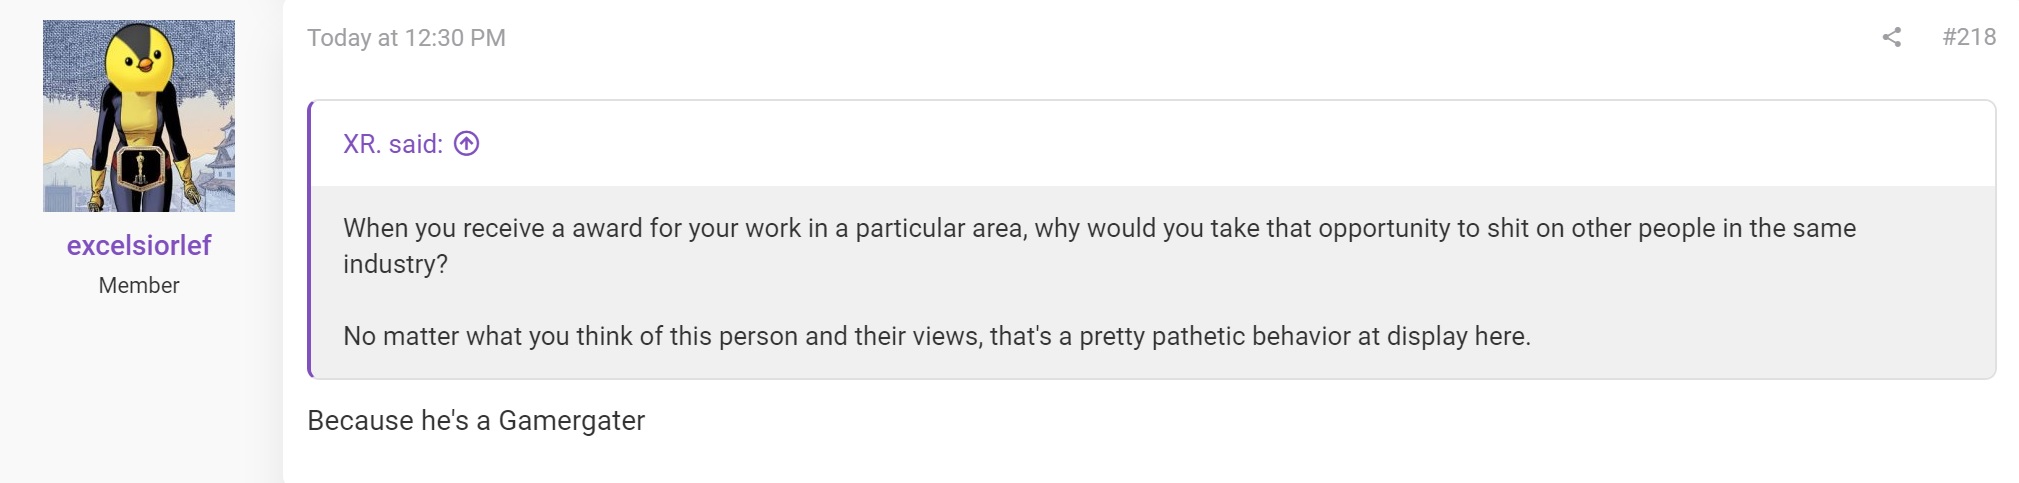Click the white quote header bar
Screen dimensions: 2019x483
click(1153, 144)
